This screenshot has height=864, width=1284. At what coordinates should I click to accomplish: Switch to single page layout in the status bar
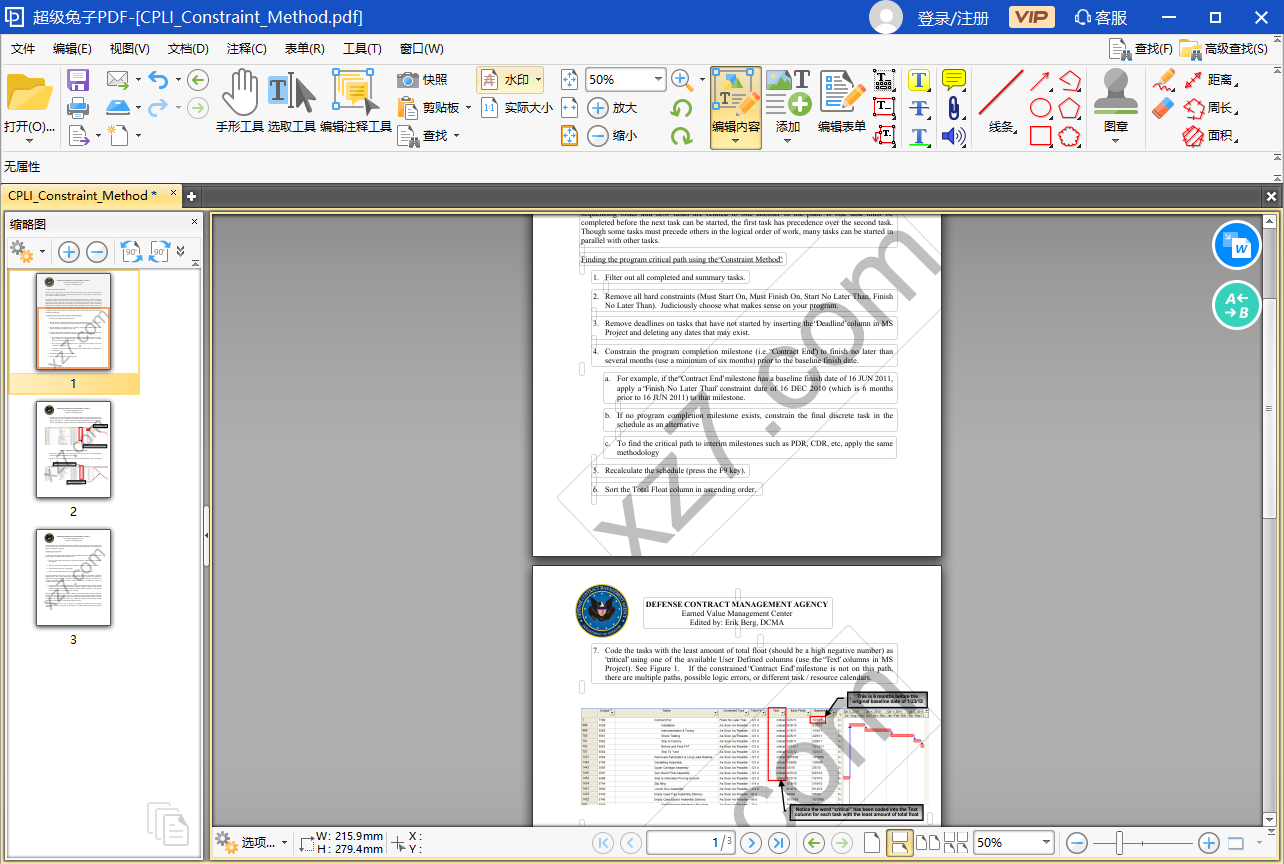click(x=872, y=843)
